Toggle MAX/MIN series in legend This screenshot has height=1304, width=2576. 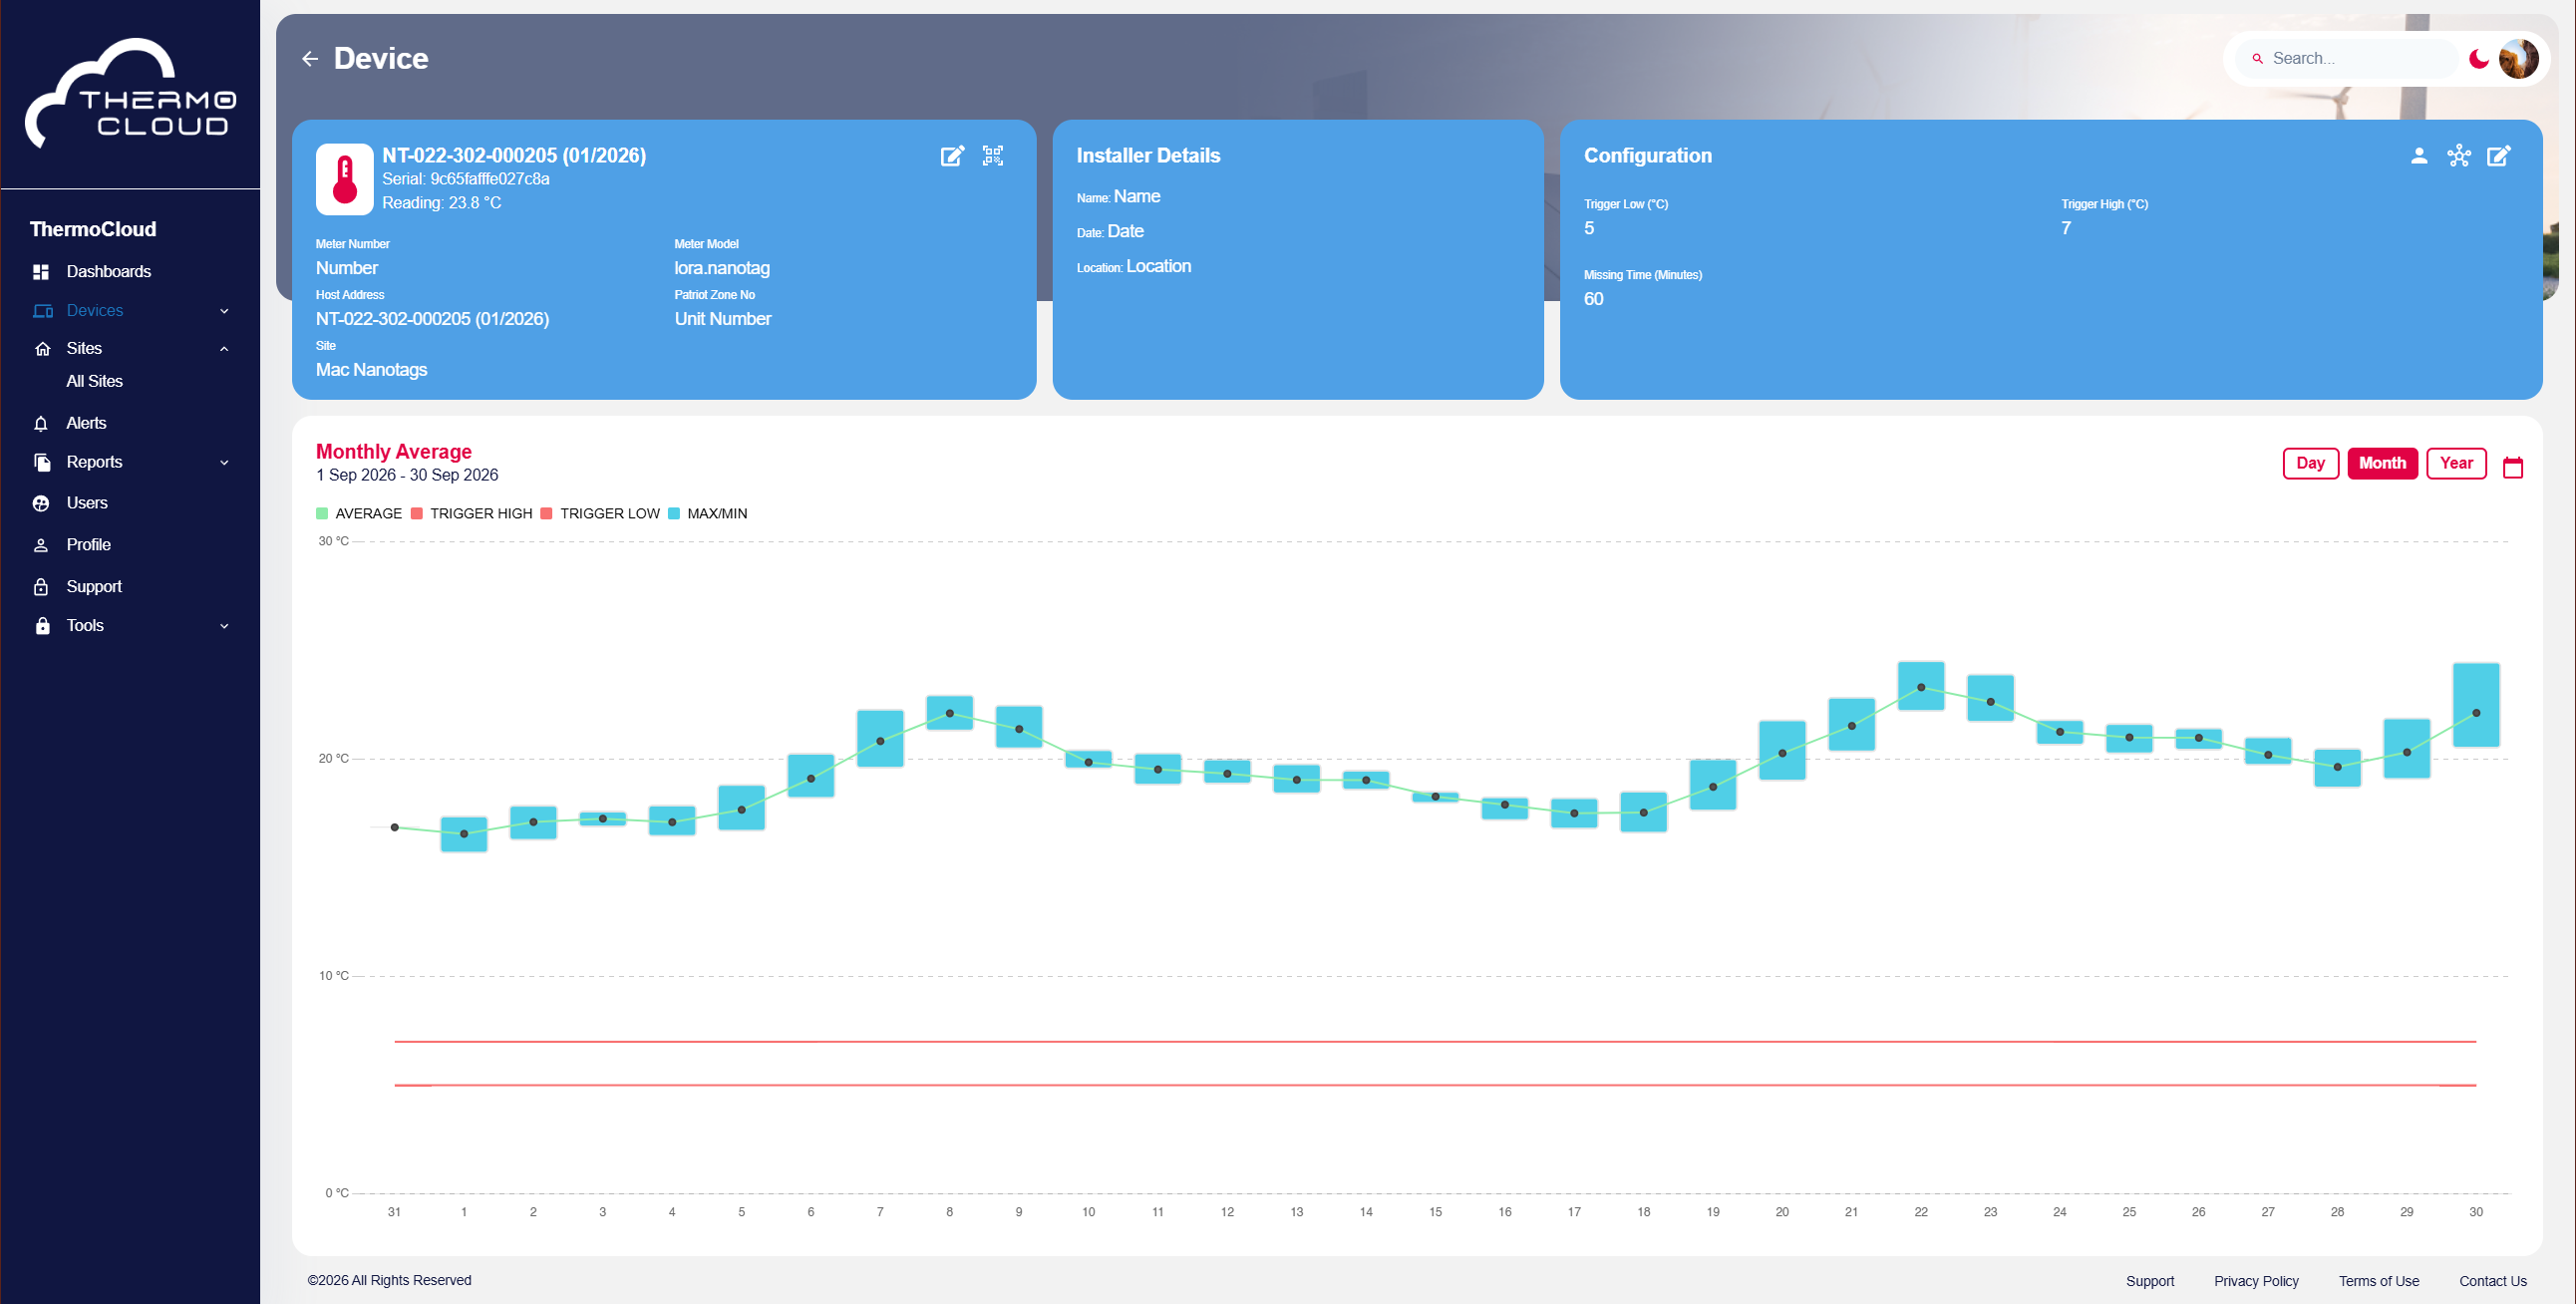coord(708,514)
